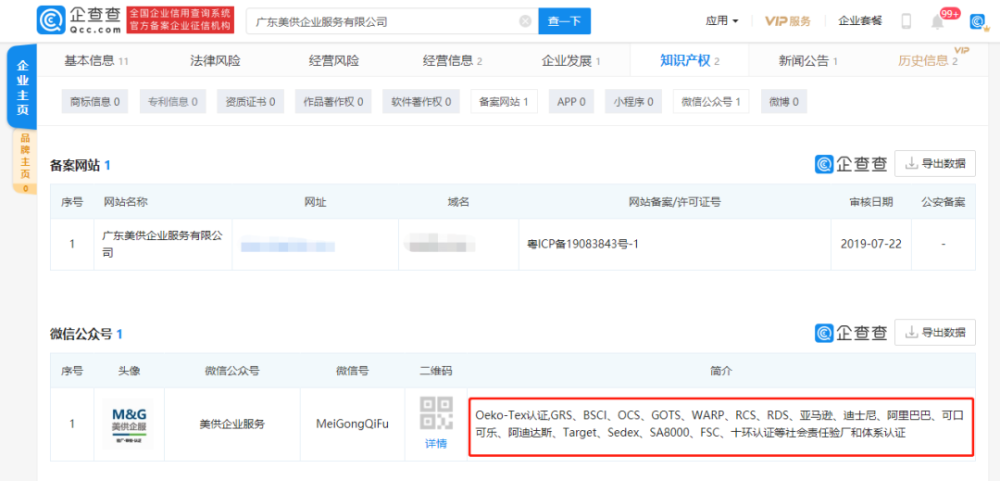Viewport: 1000px width, 481px height.
Task: Open the mobile phone icon in header
Action: [906, 21]
